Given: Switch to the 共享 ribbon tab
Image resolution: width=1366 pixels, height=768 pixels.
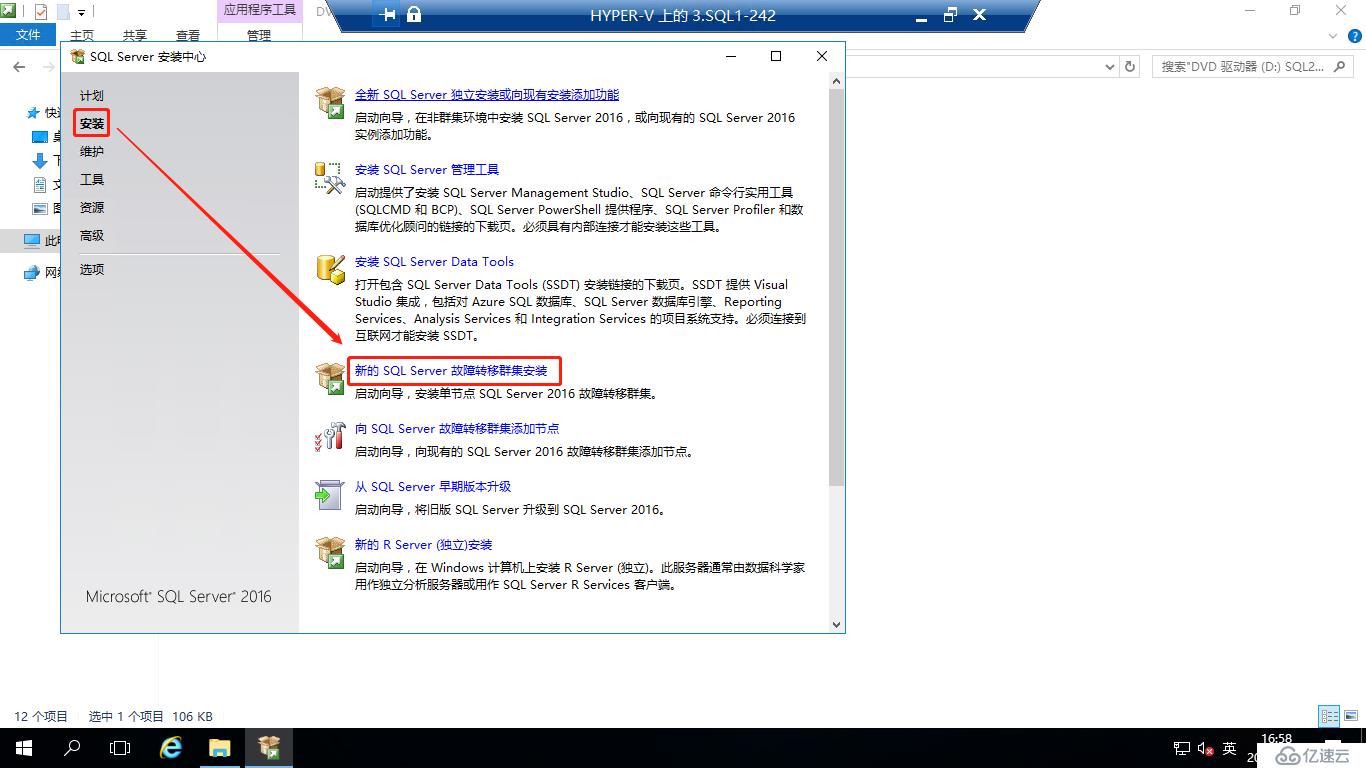Looking at the screenshot, I should (x=135, y=35).
